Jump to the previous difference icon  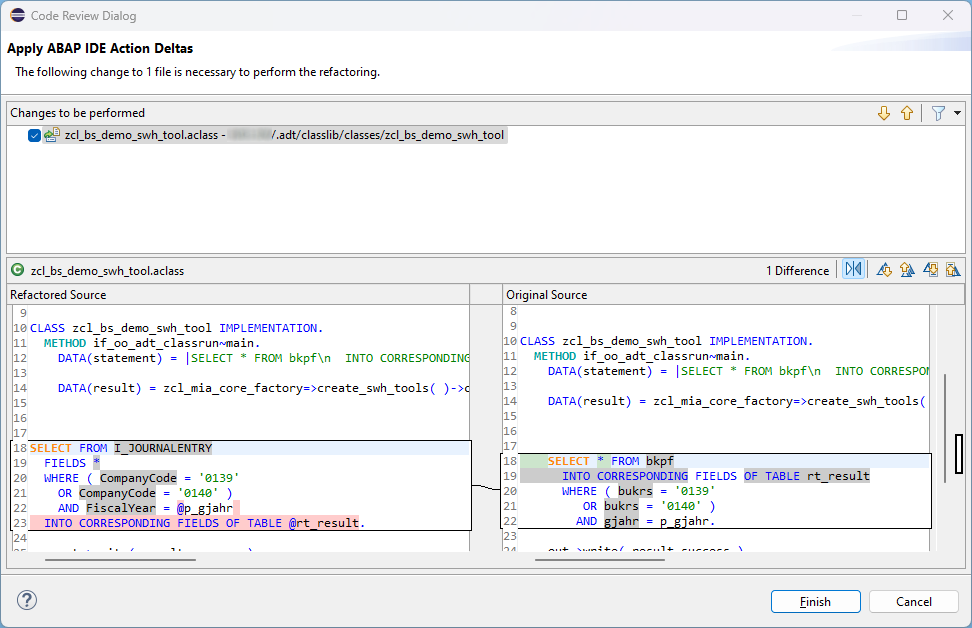point(907,270)
